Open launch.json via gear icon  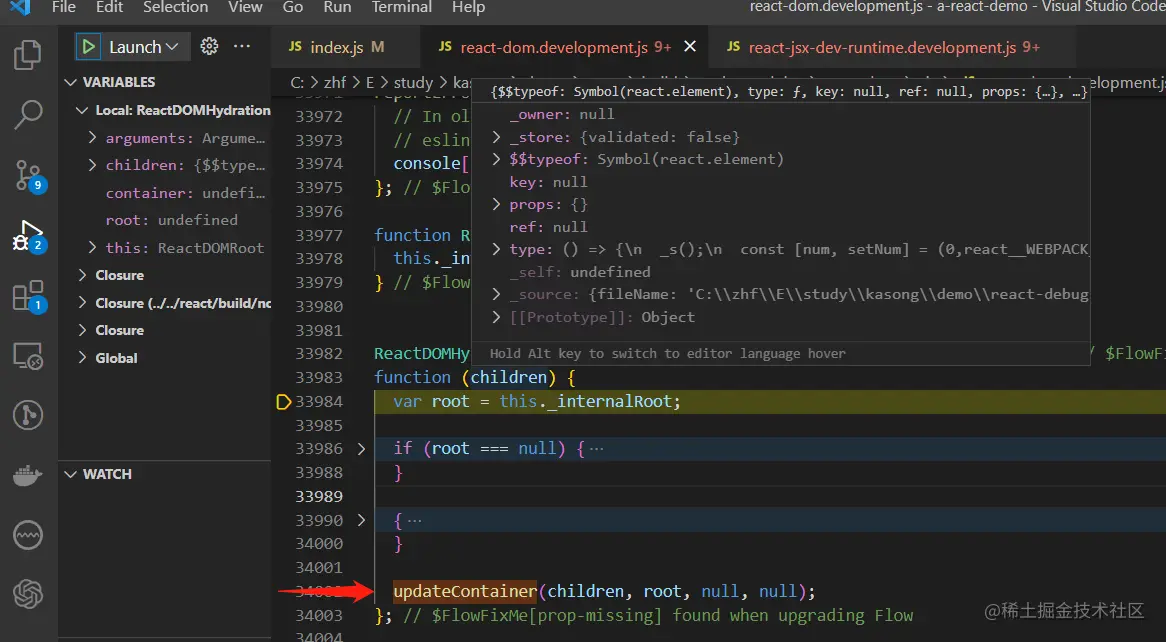(210, 46)
